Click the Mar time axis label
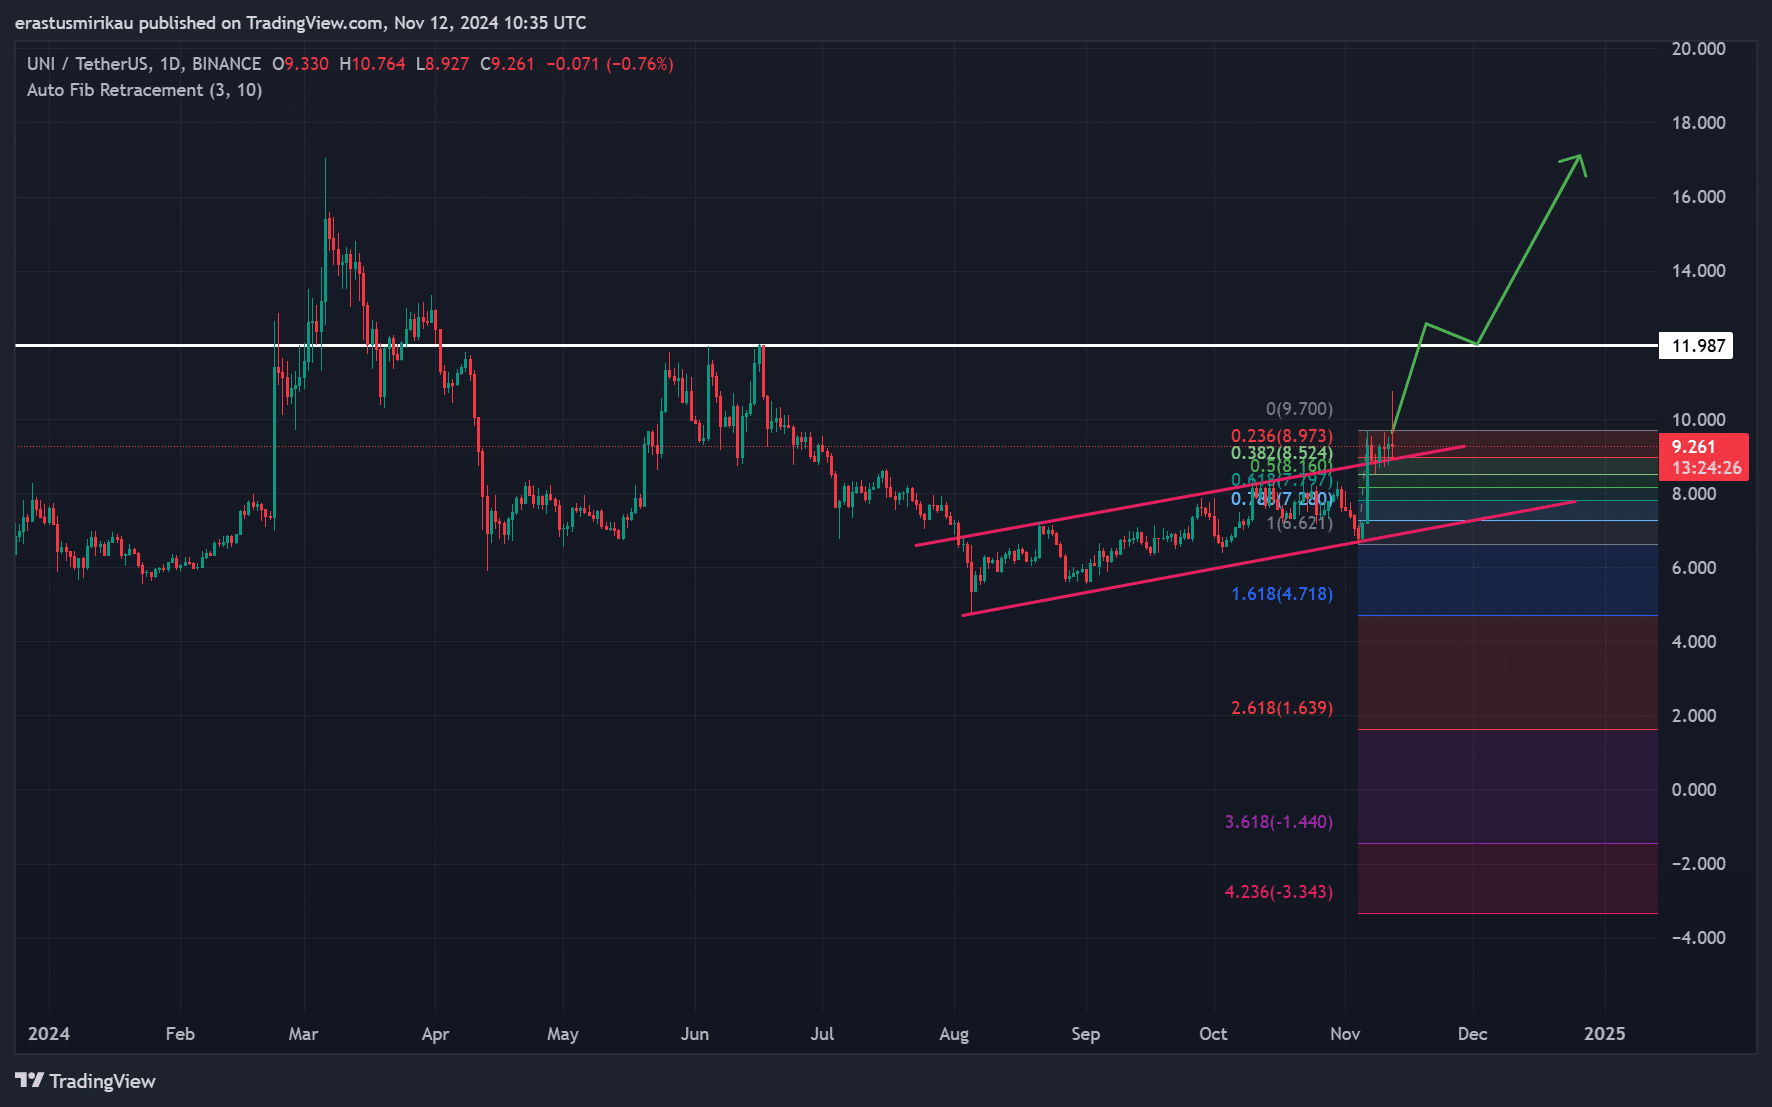This screenshot has width=1772, height=1107. coord(303,1034)
